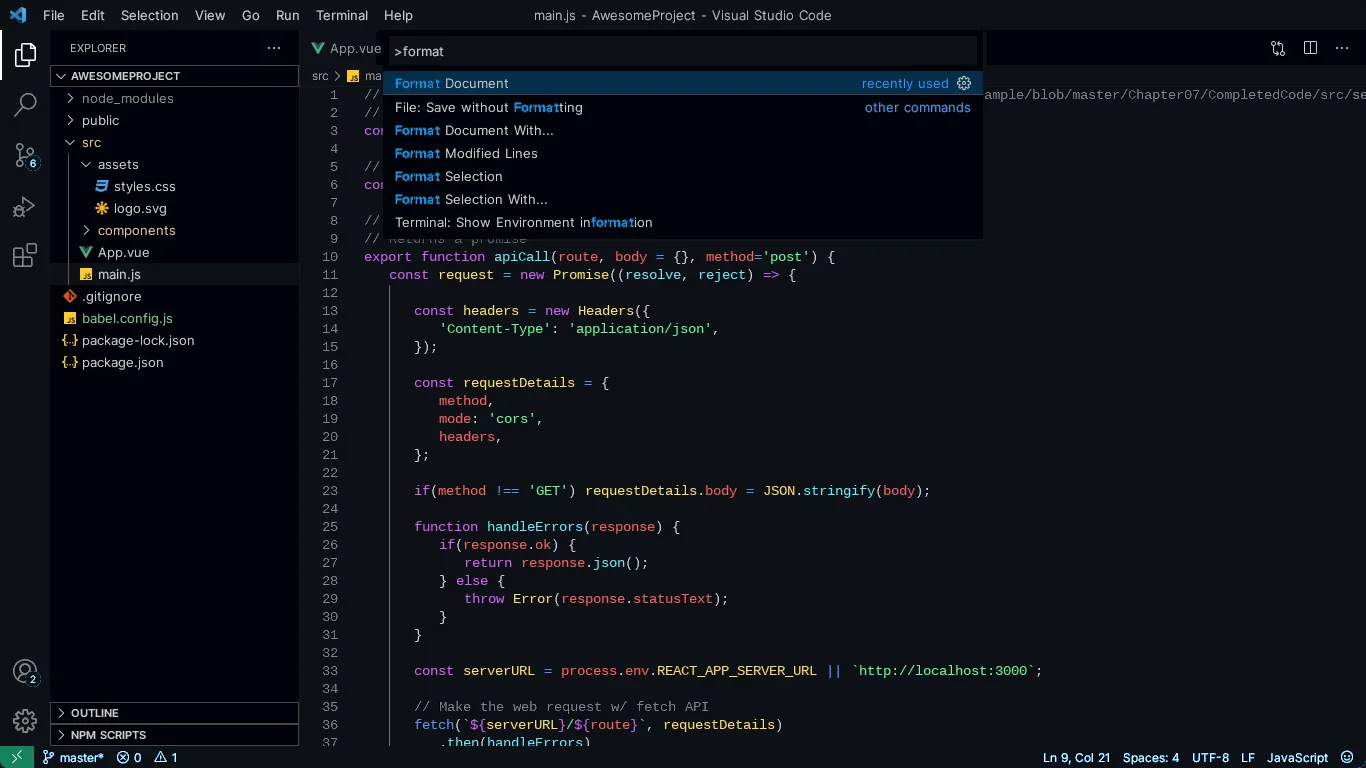Select main.js in the explorer tree
This screenshot has width=1366, height=768.
pyautogui.click(x=175, y=274)
